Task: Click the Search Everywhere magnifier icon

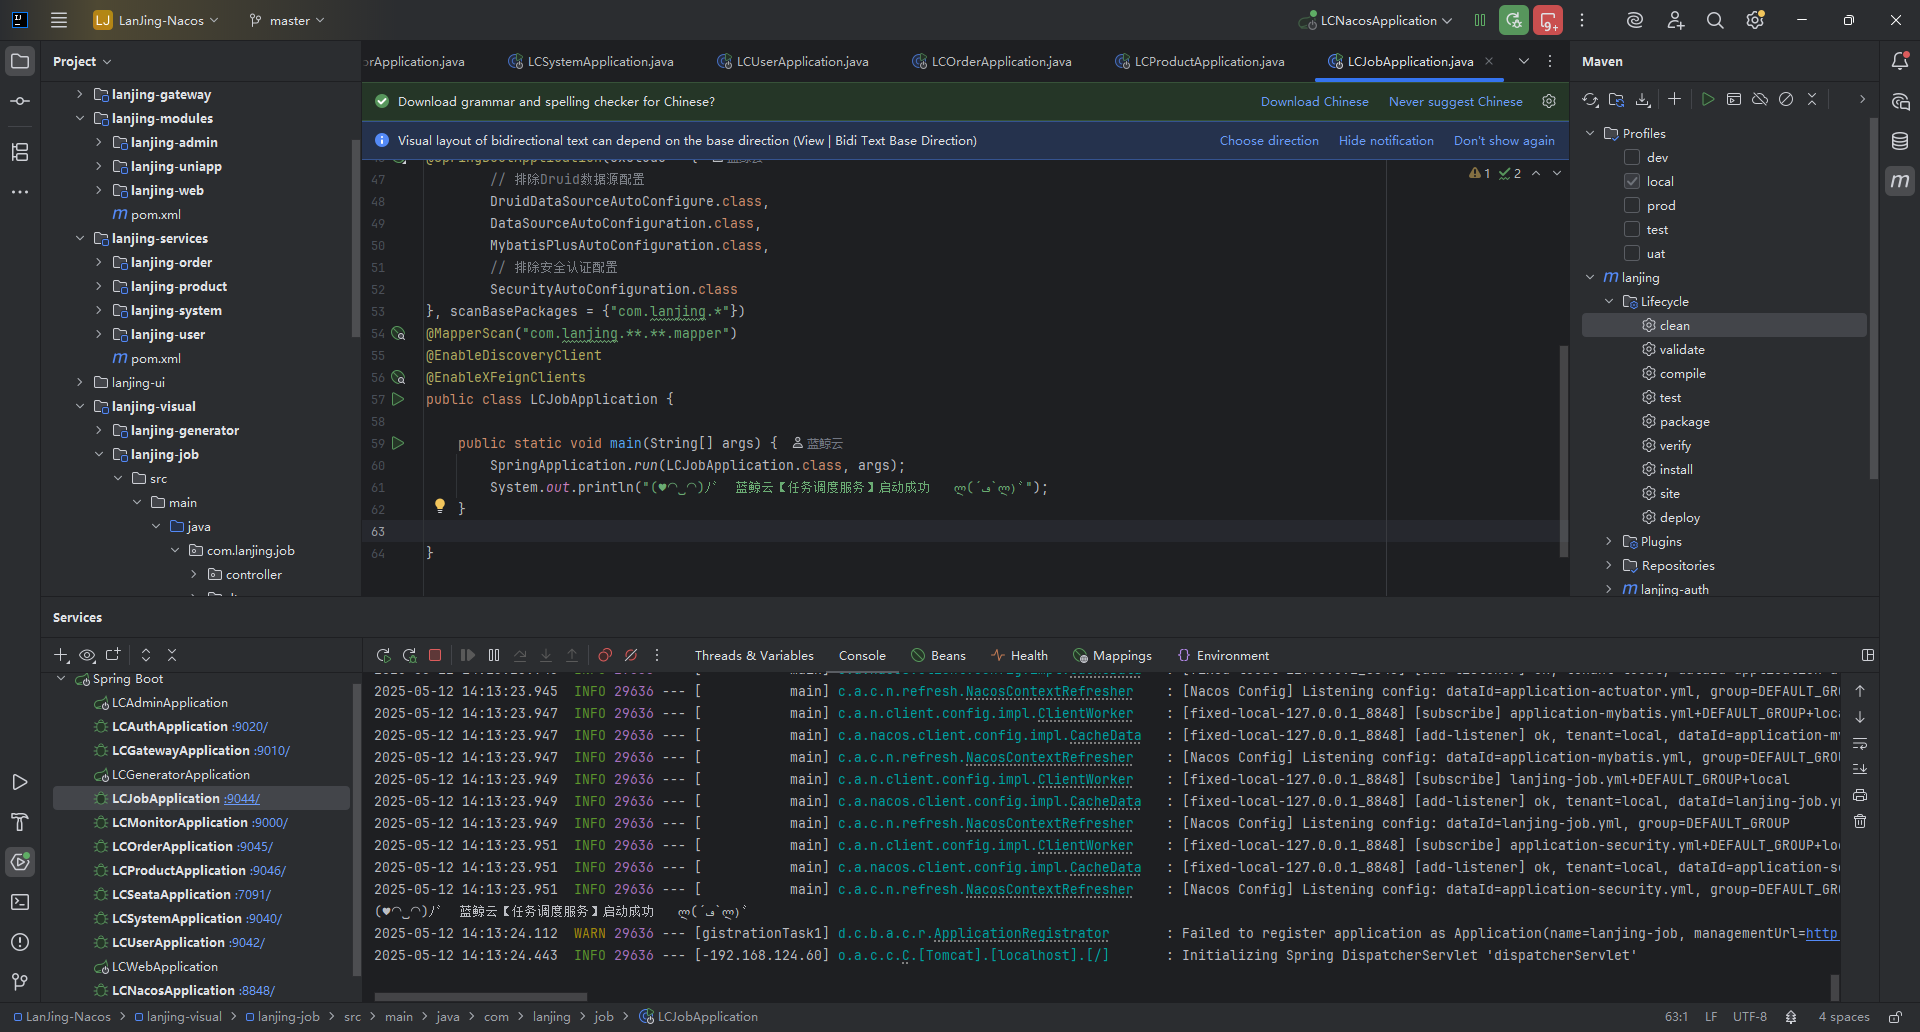Action: [x=1715, y=20]
